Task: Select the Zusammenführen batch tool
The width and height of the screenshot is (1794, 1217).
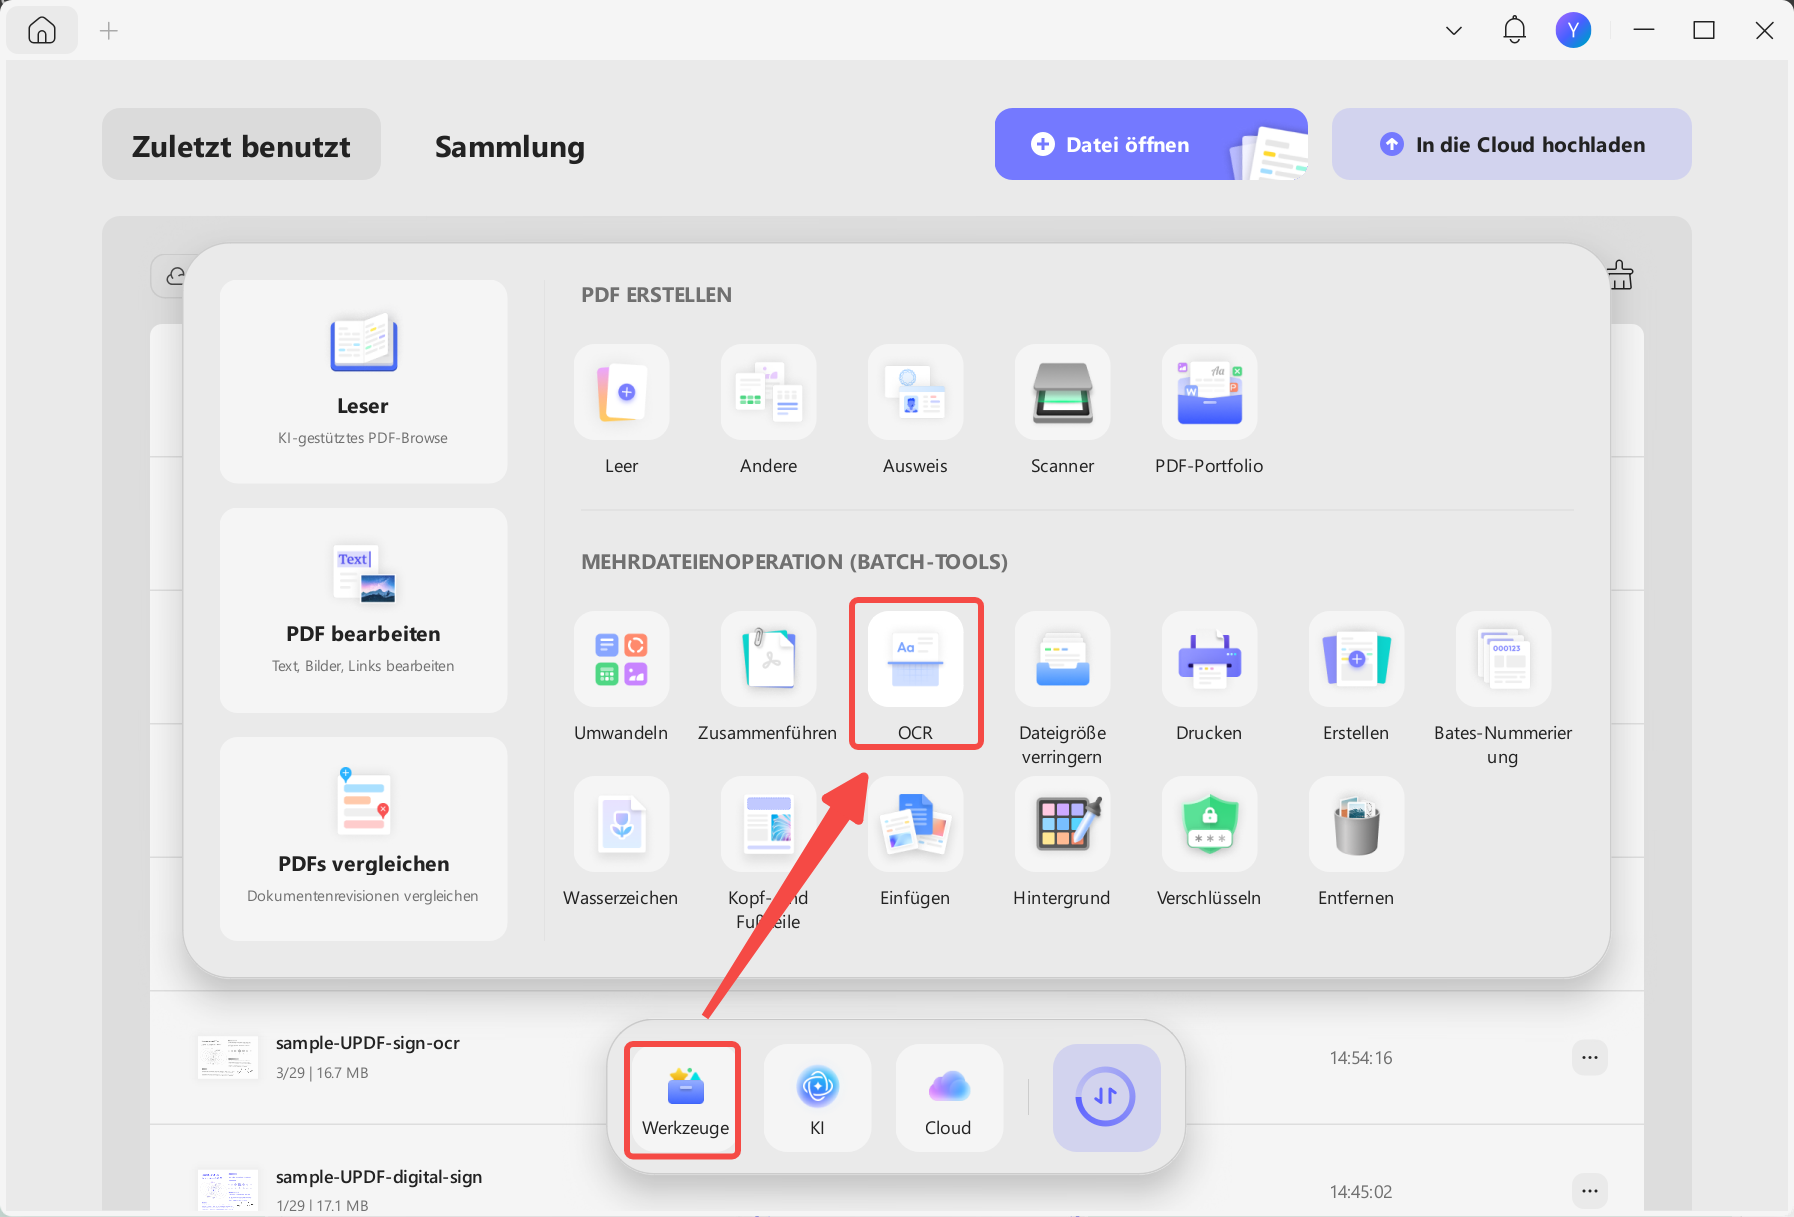Action: click(768, 659)
